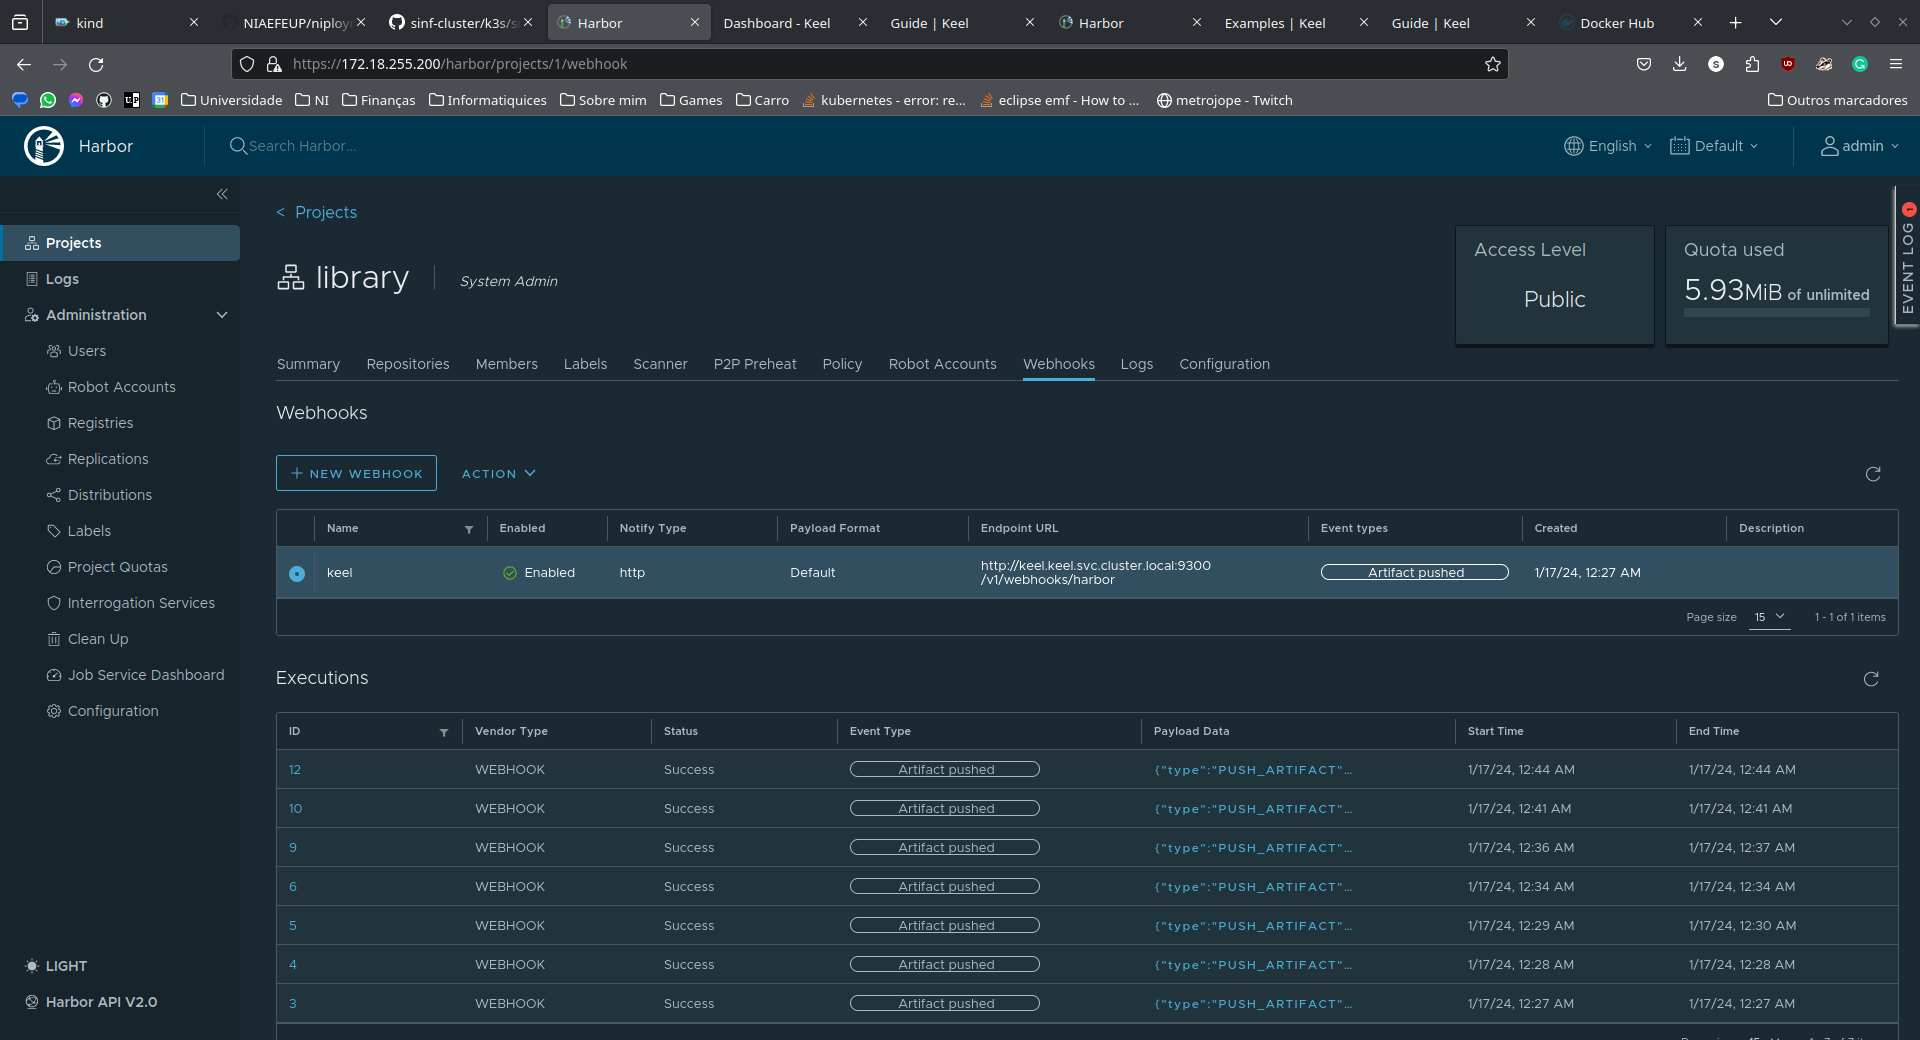Reload the browser page

point(96,64)
